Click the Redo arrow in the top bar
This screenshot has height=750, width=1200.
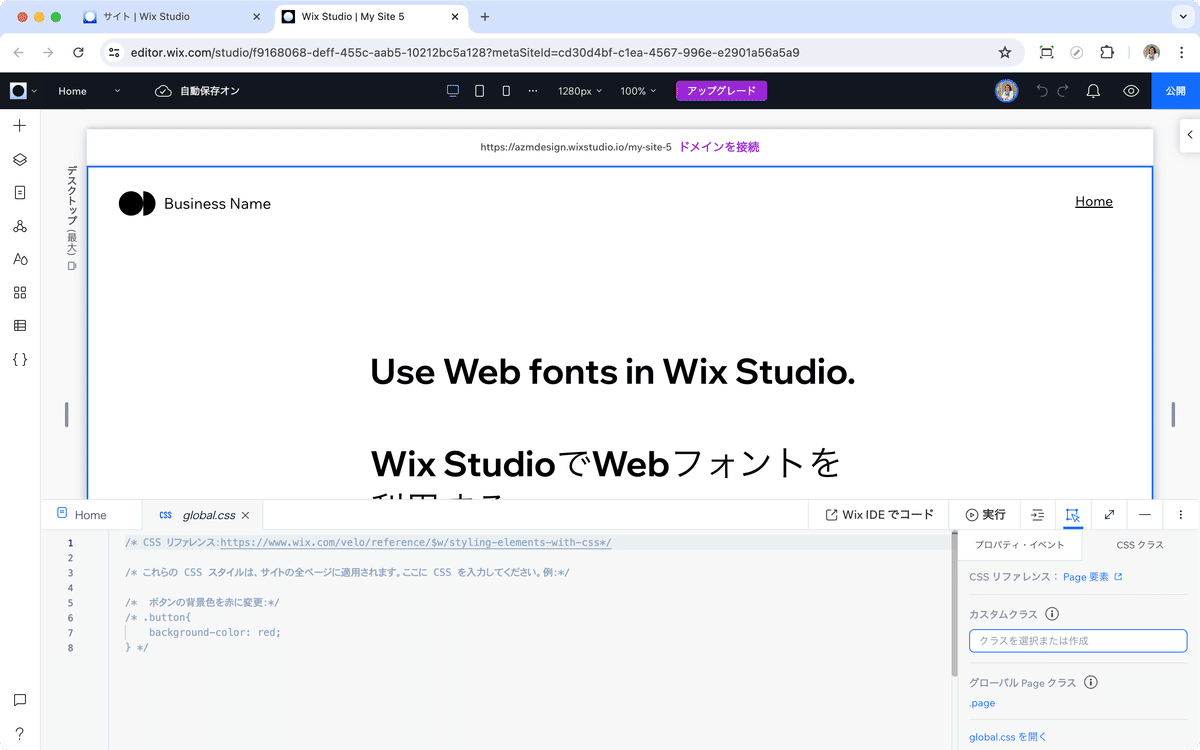[x=1063, y=91]
